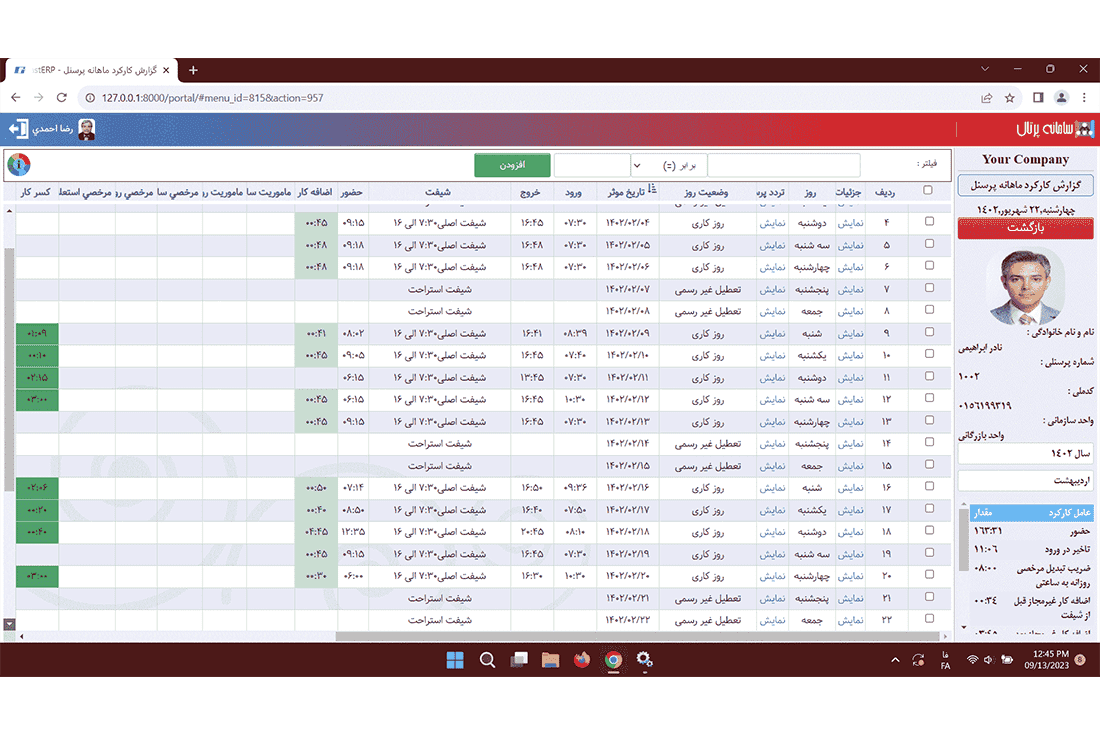Check the checkbox for row 9
The width and height of the screenshot is (1100, 735).
coord(929,333)
